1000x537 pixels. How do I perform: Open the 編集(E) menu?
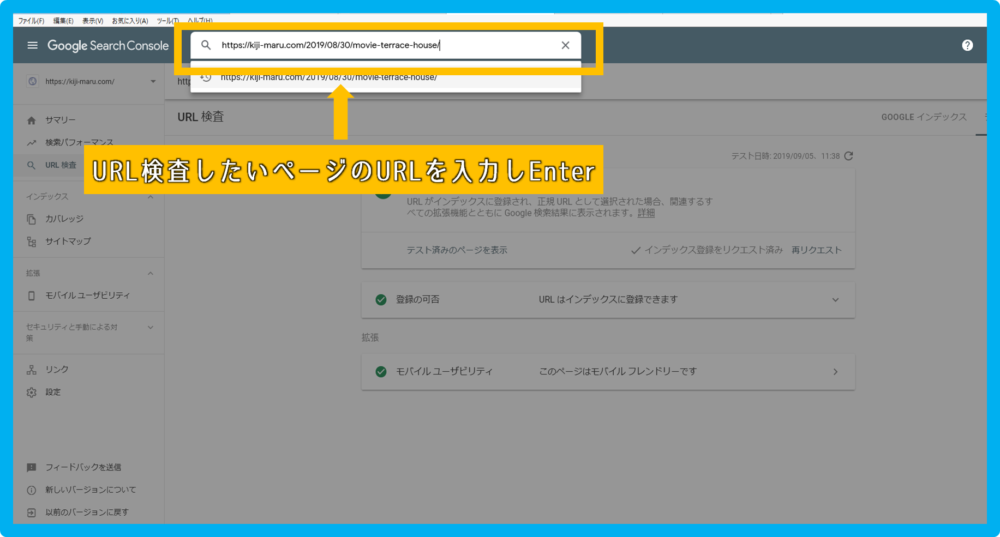coord(63,20)
